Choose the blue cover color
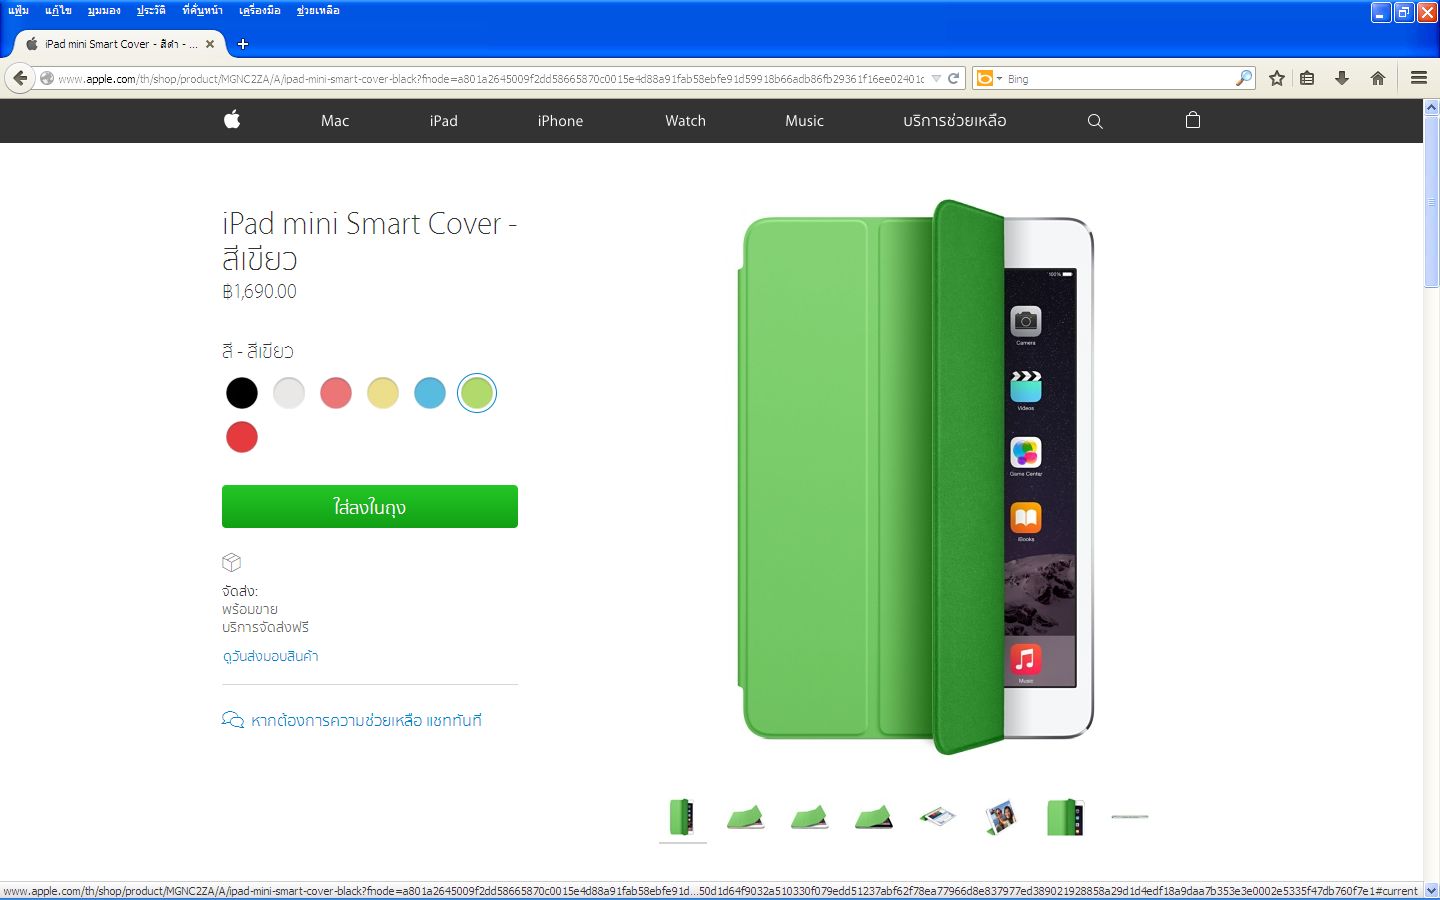1440x900 pixels. [430, 393]
